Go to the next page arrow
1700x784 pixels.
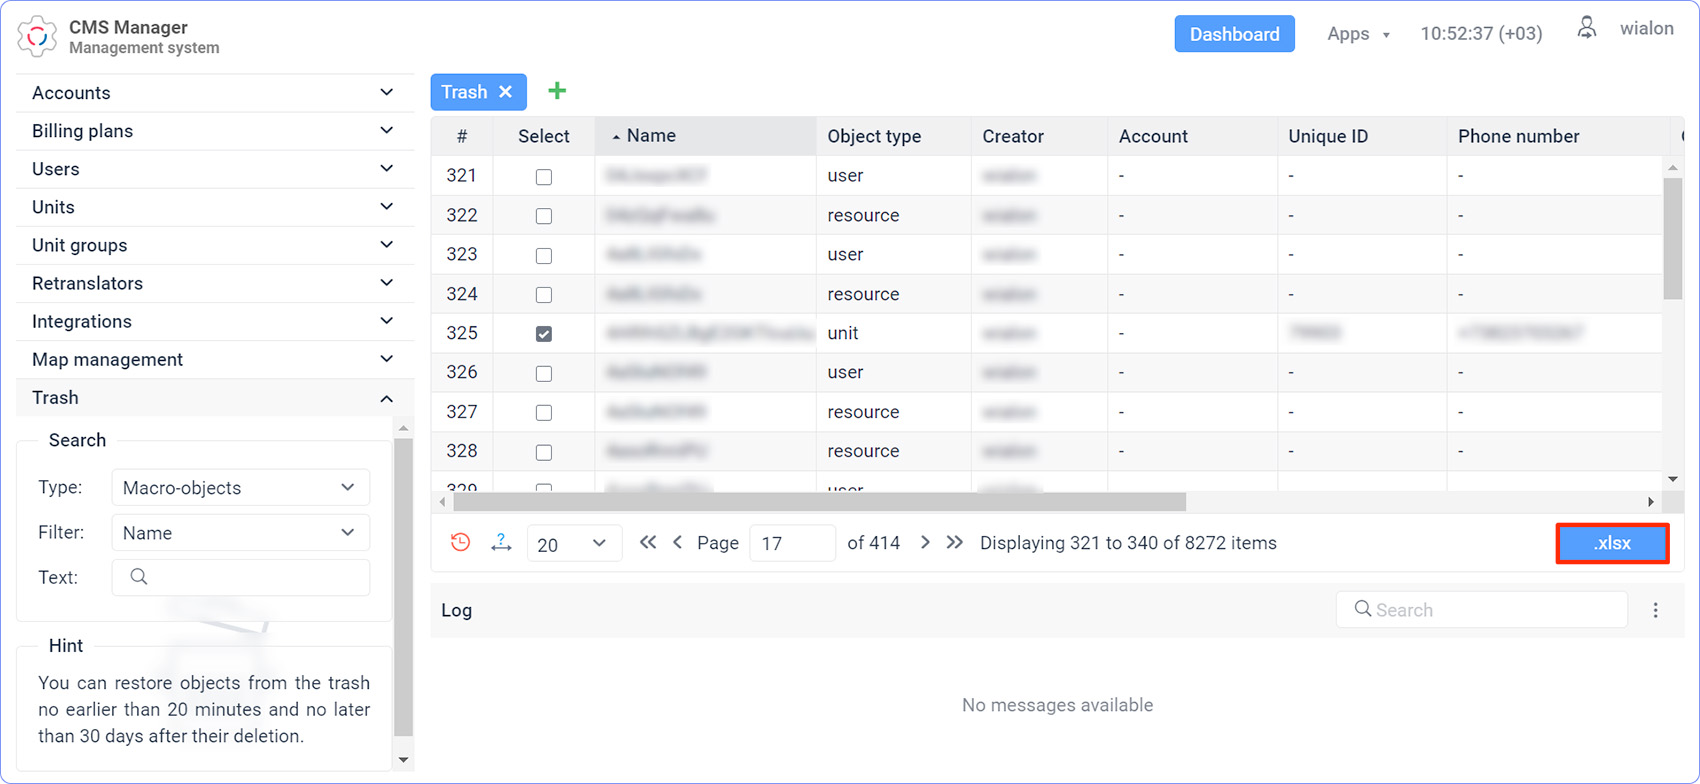tap(925, 543)
